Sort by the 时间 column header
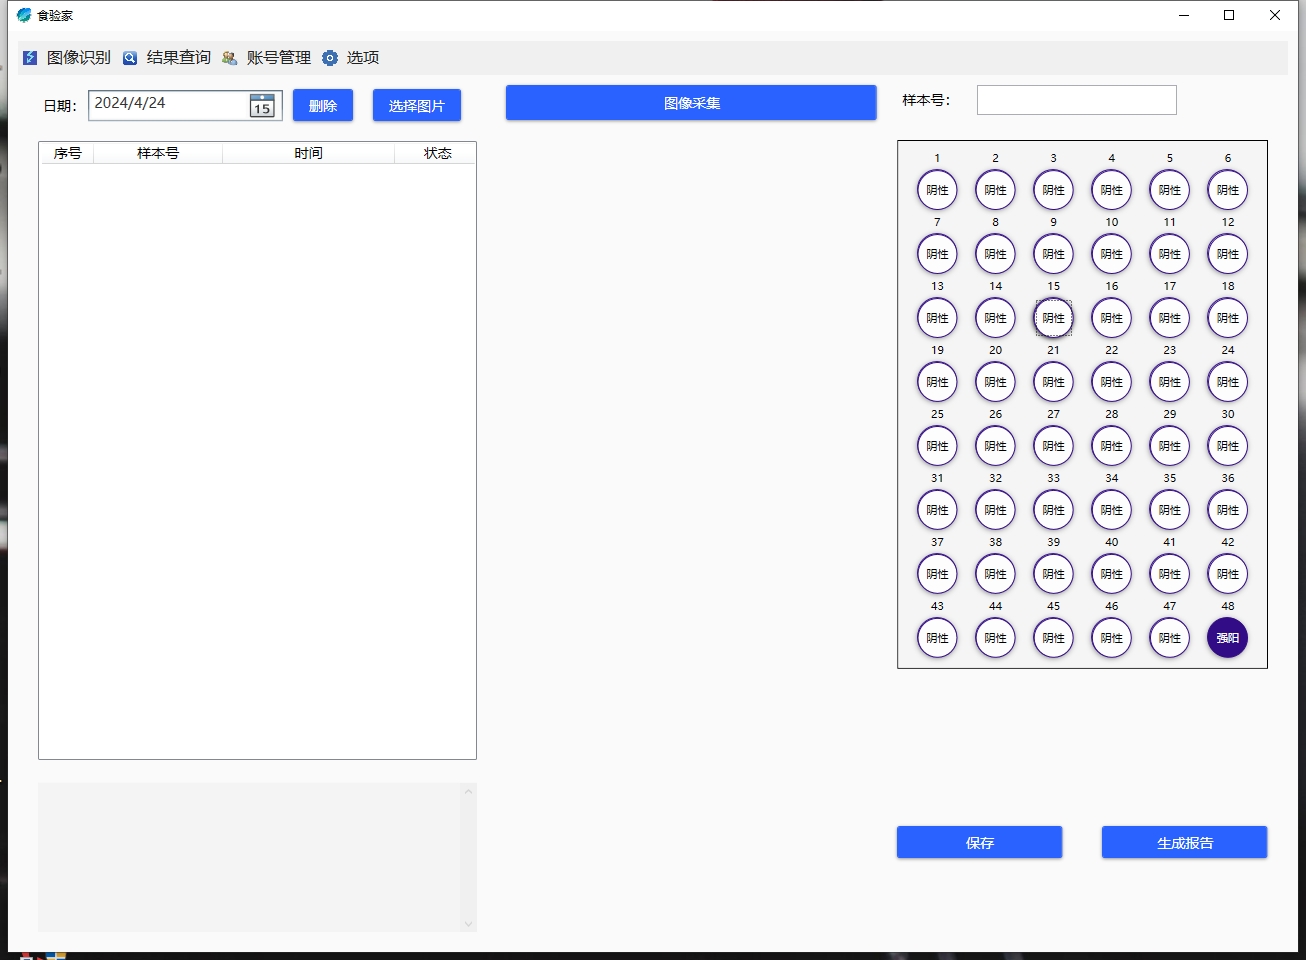This screenshot has height=960, width=1306. pos(308,153)
